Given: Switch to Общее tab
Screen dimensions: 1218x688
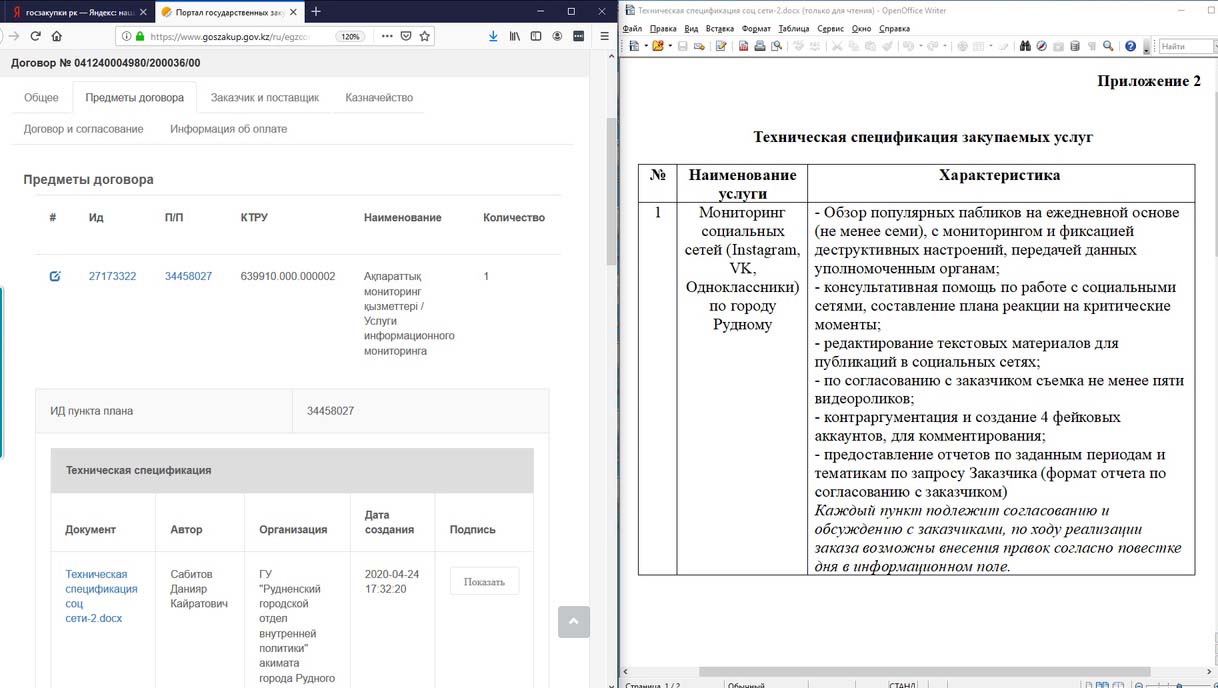Looking at the screenshot, I should click(x=41, y=98).
